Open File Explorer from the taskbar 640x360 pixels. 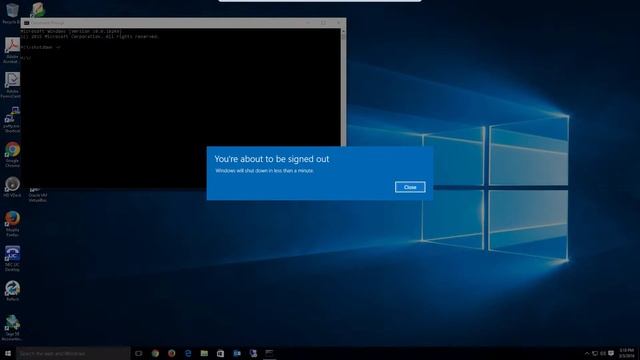point(204,353)
